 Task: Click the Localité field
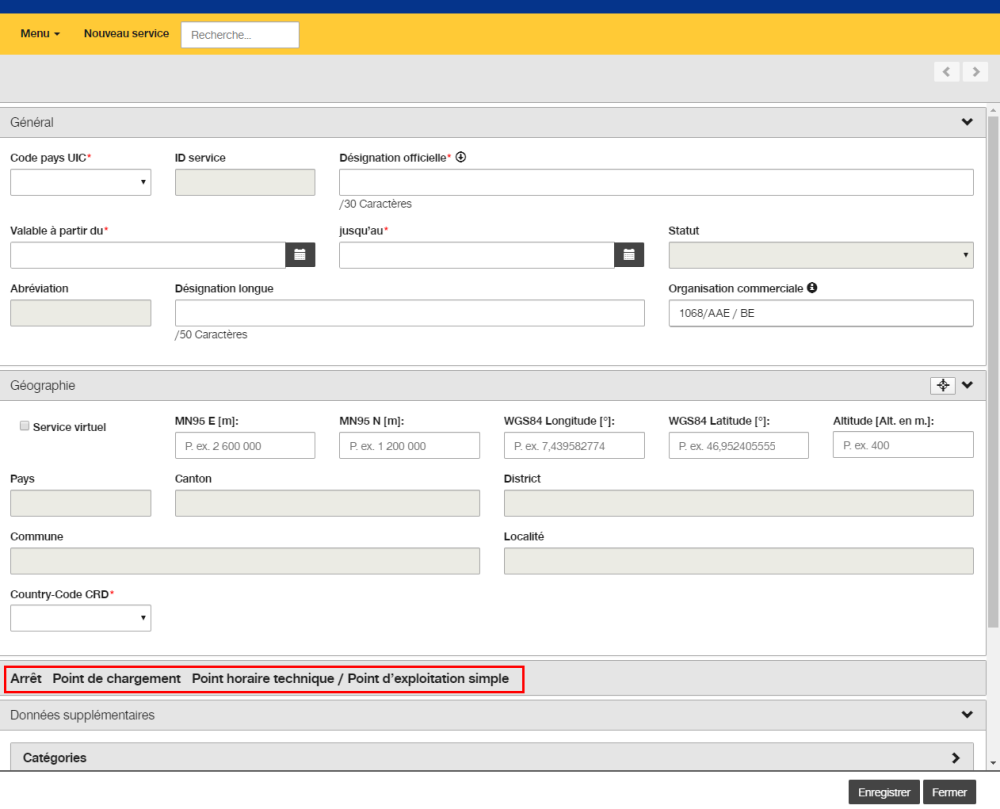coord(739,561)
